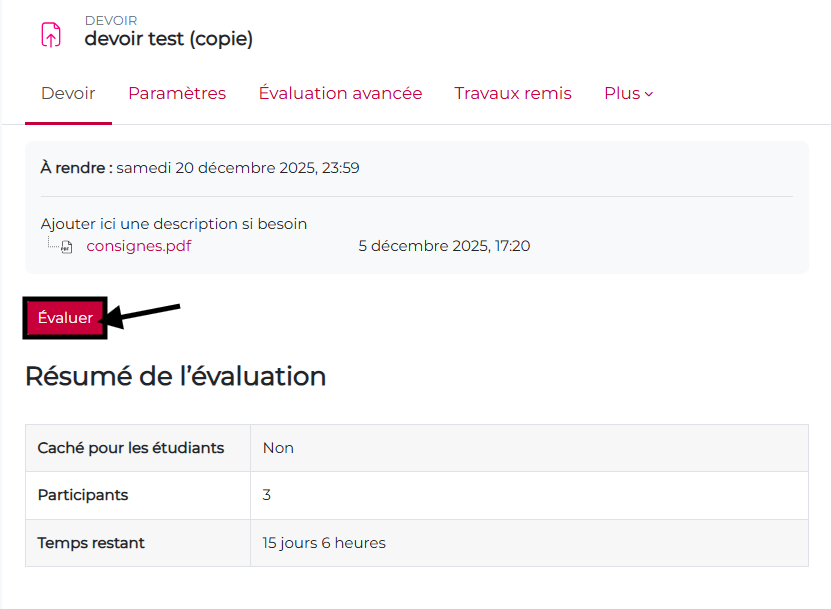
Task: Go to the Évaluation avancée tab
Action: tap(340, 93)
